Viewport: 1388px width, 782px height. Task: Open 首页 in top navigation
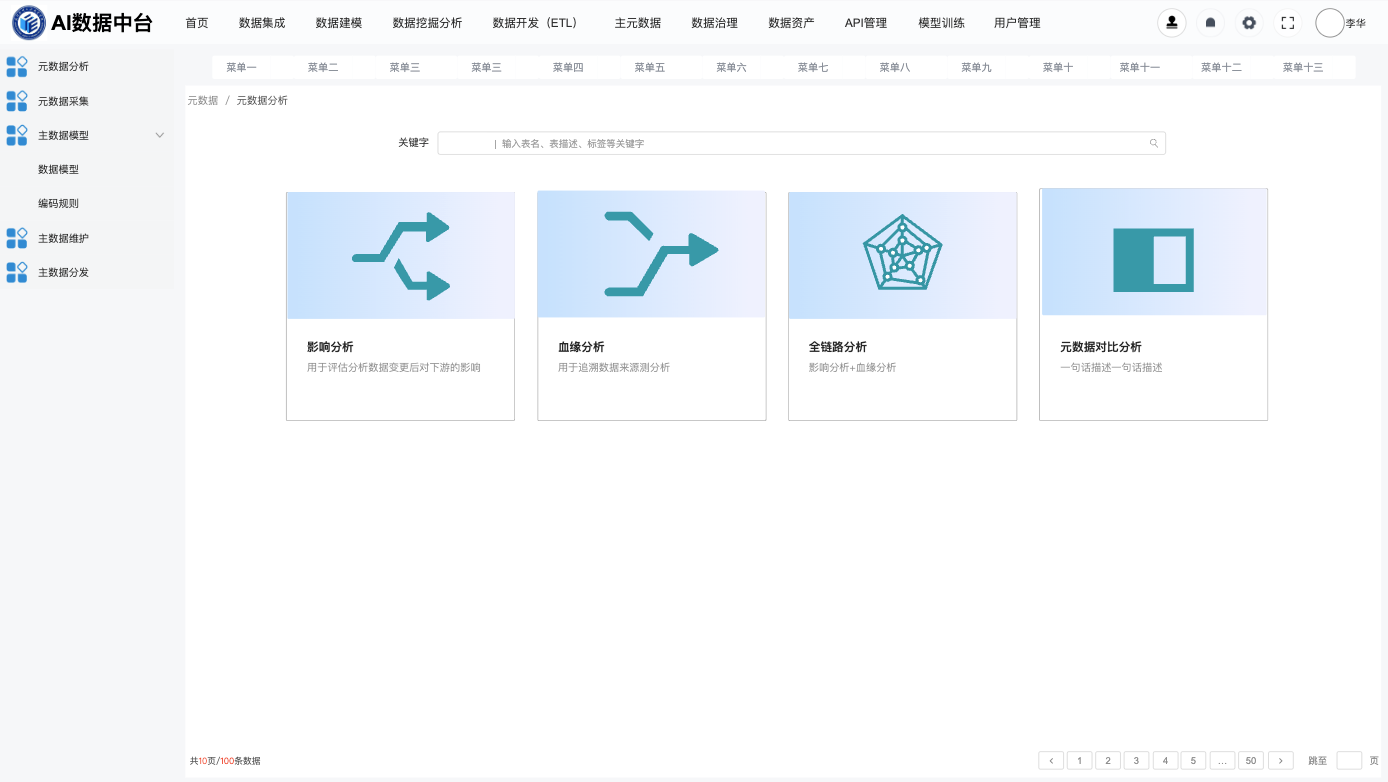coord(197,23)
